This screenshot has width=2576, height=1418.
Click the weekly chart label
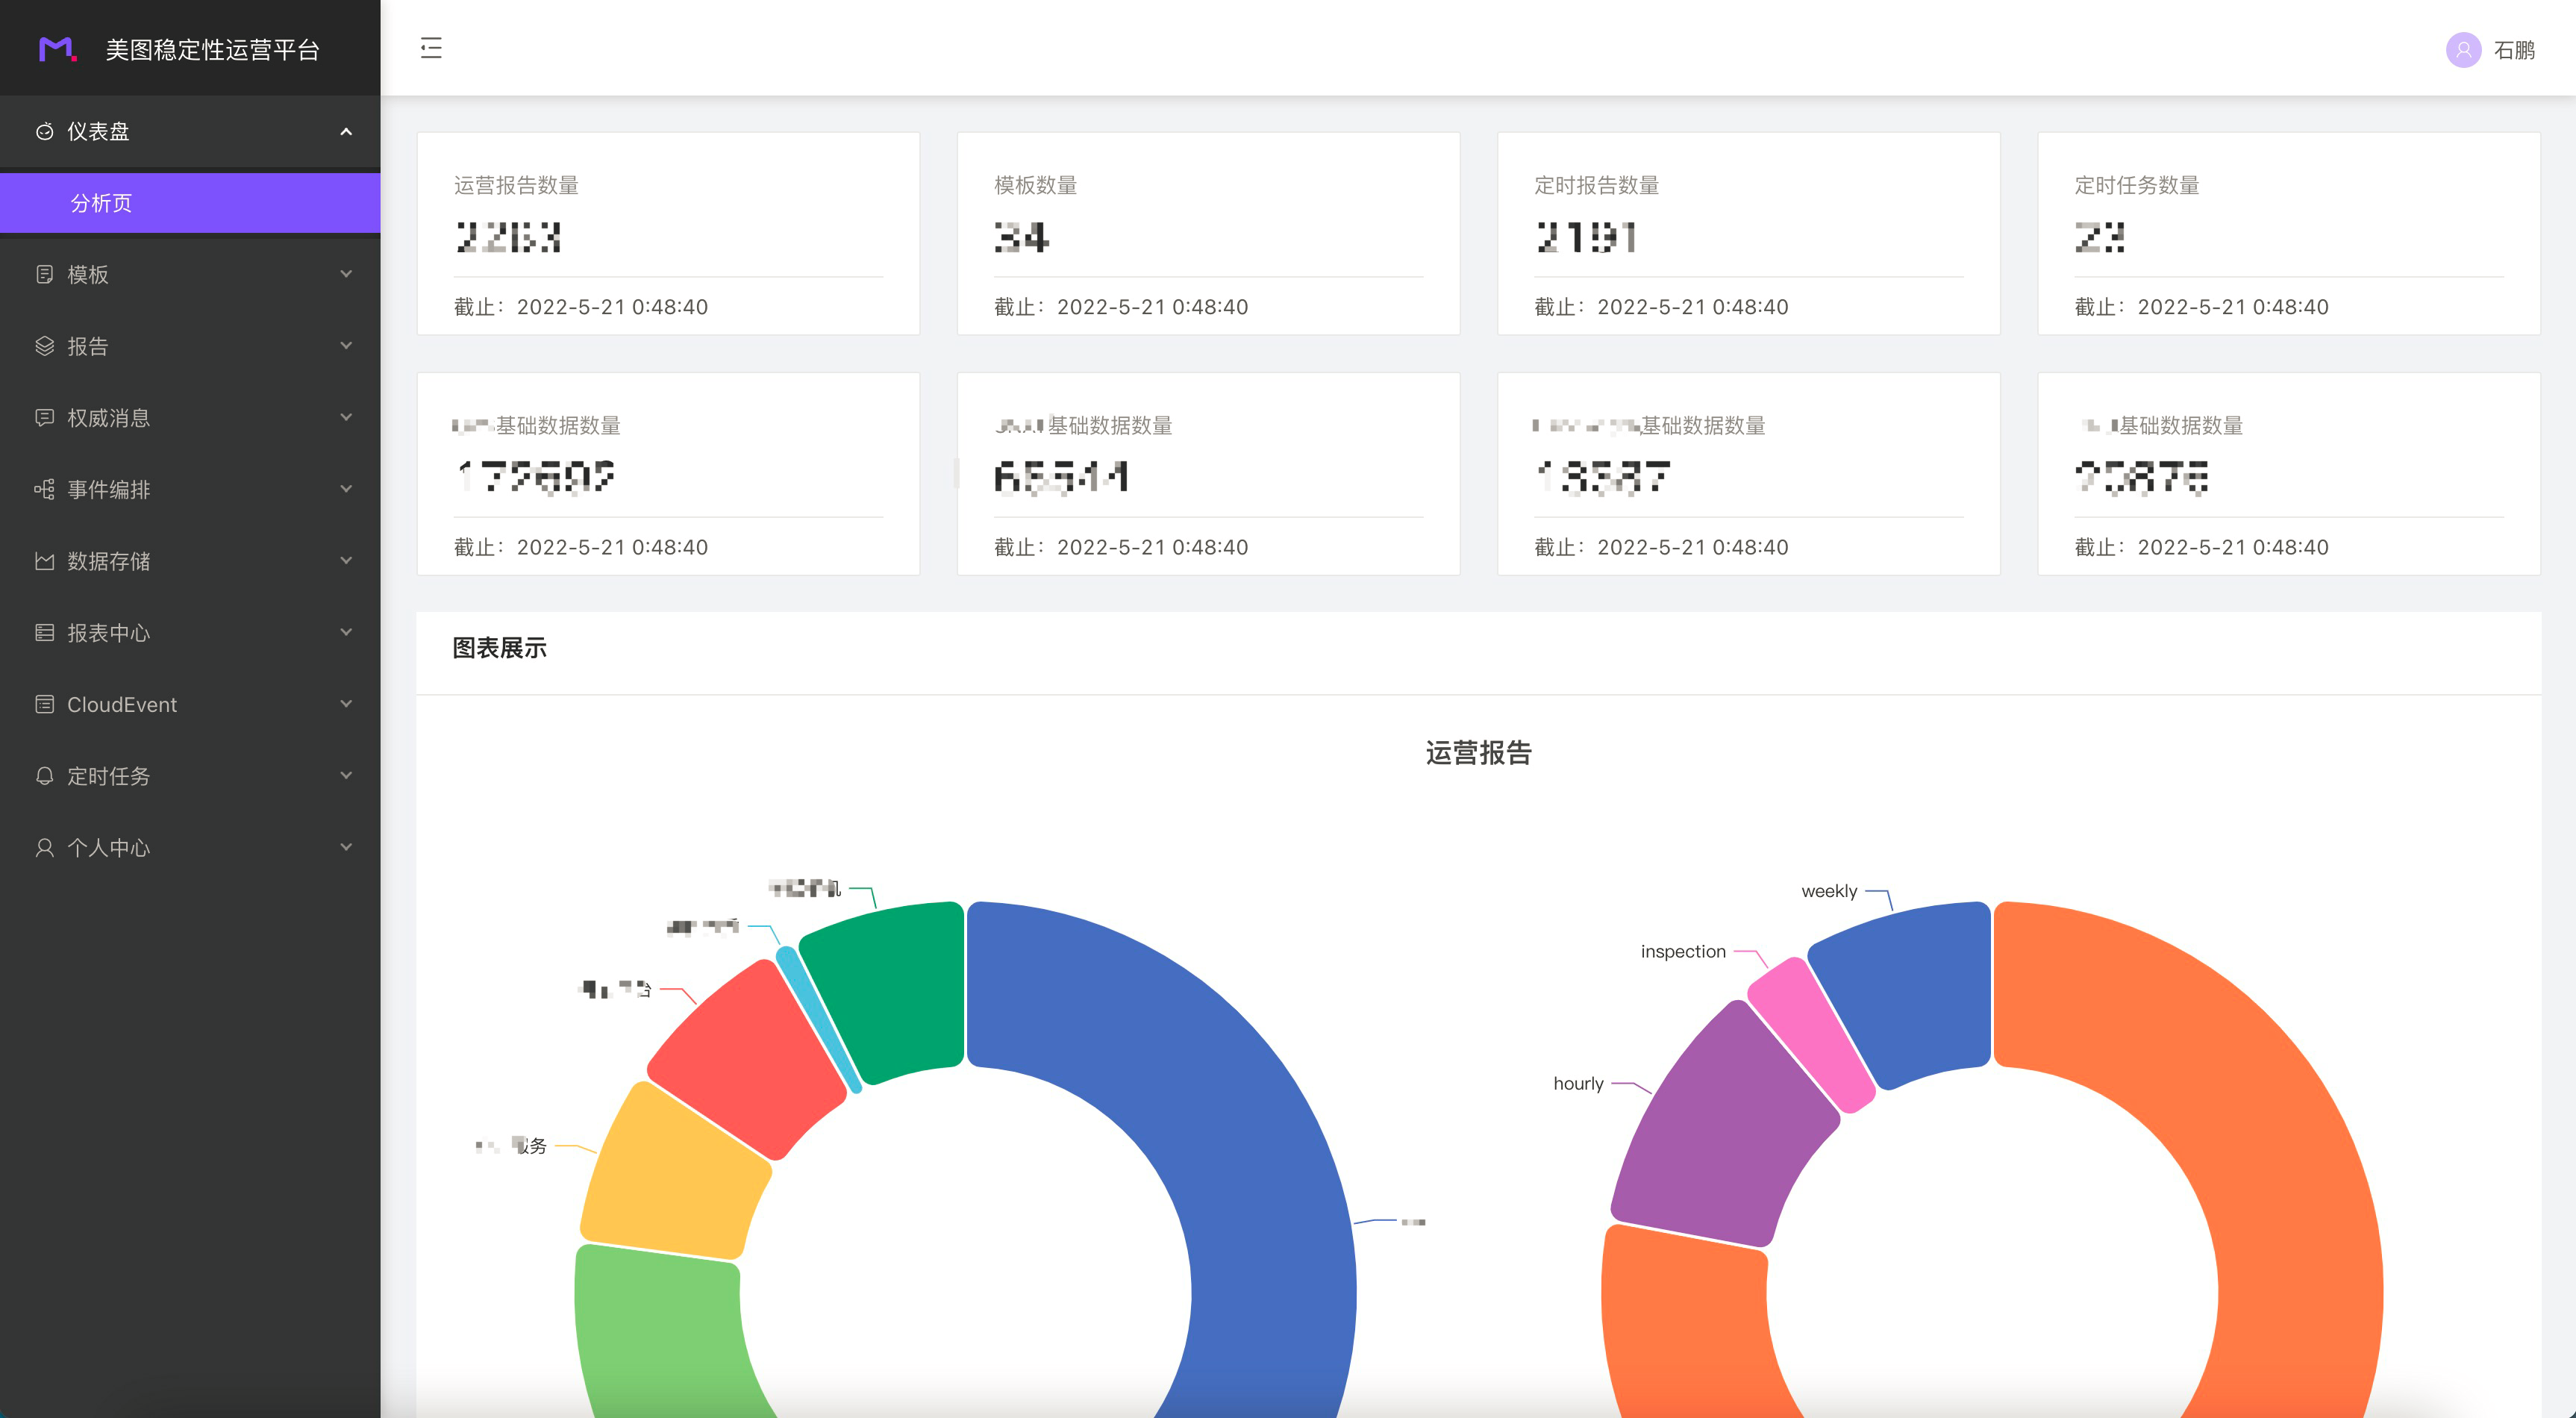(1829, 891)
